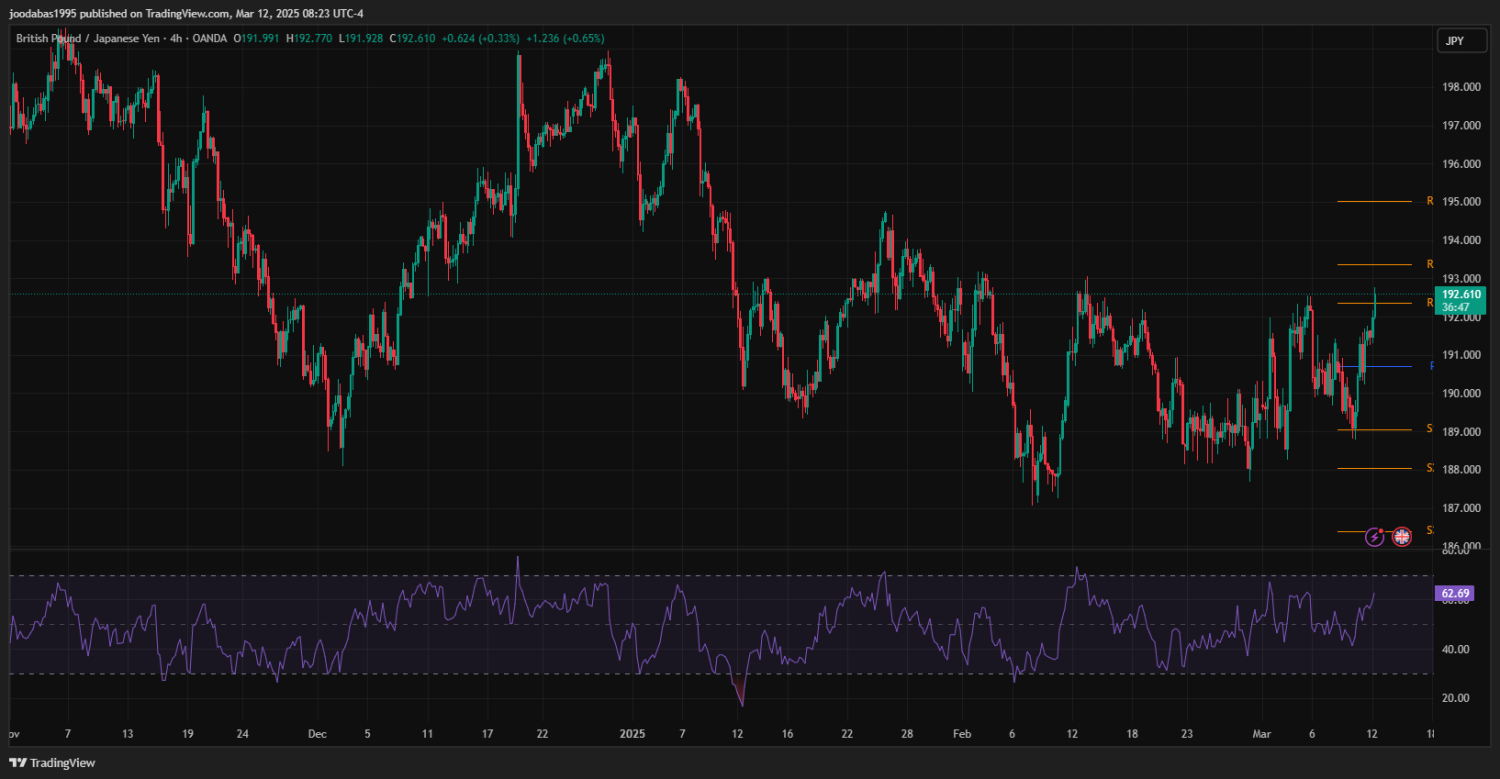Click the 28 date label on time axis
The width and height of the screenshot is (1500, 779).
click(x=907, y=734)
